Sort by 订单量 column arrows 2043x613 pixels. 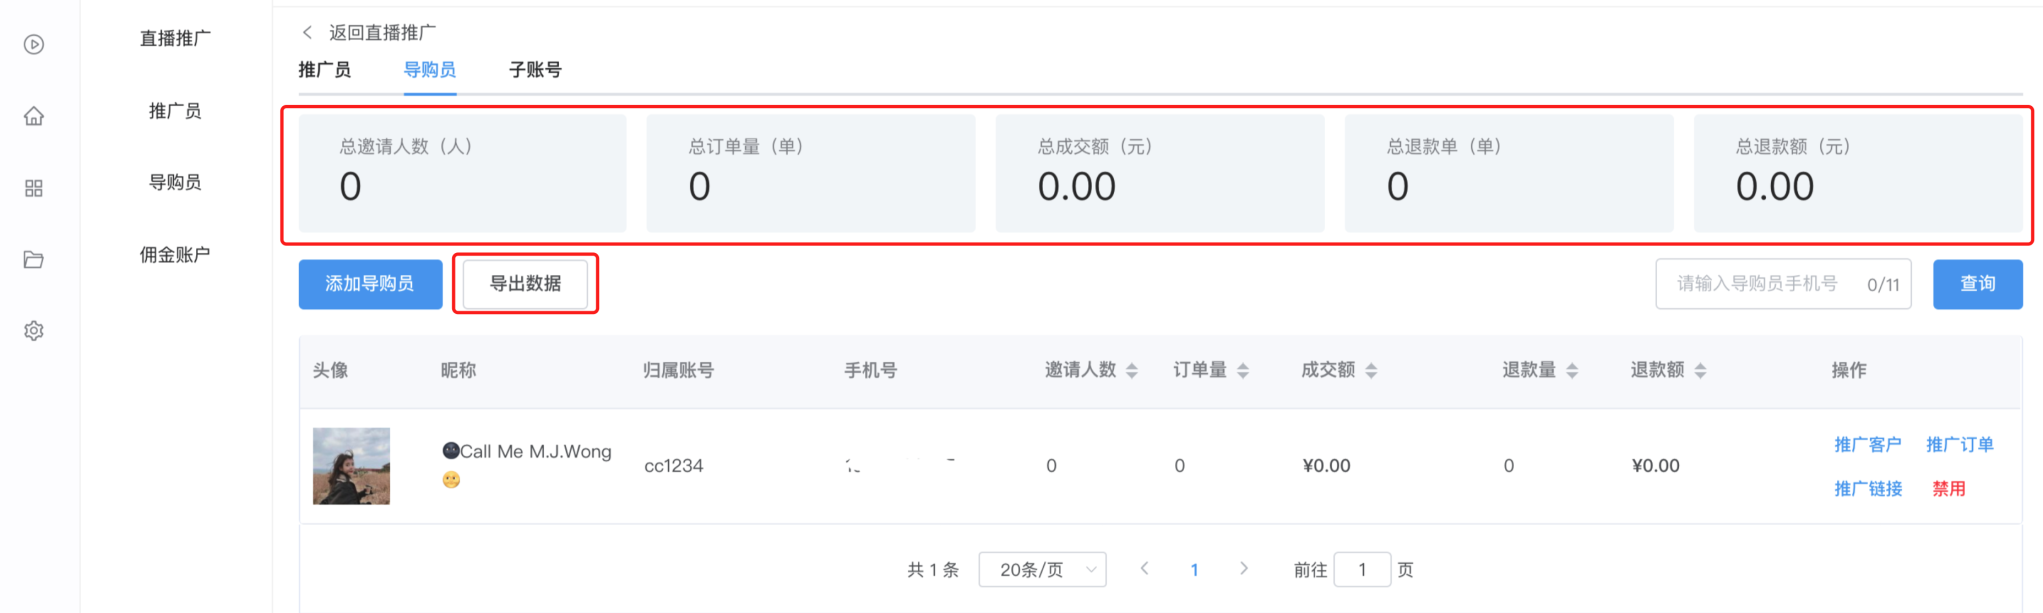tap(1243, 371)
